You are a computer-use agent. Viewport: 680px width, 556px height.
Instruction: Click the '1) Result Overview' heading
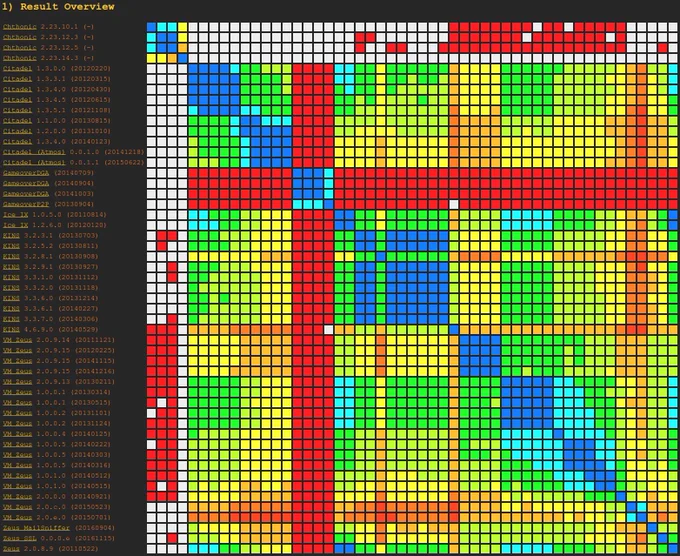click(x=58, y=7)
